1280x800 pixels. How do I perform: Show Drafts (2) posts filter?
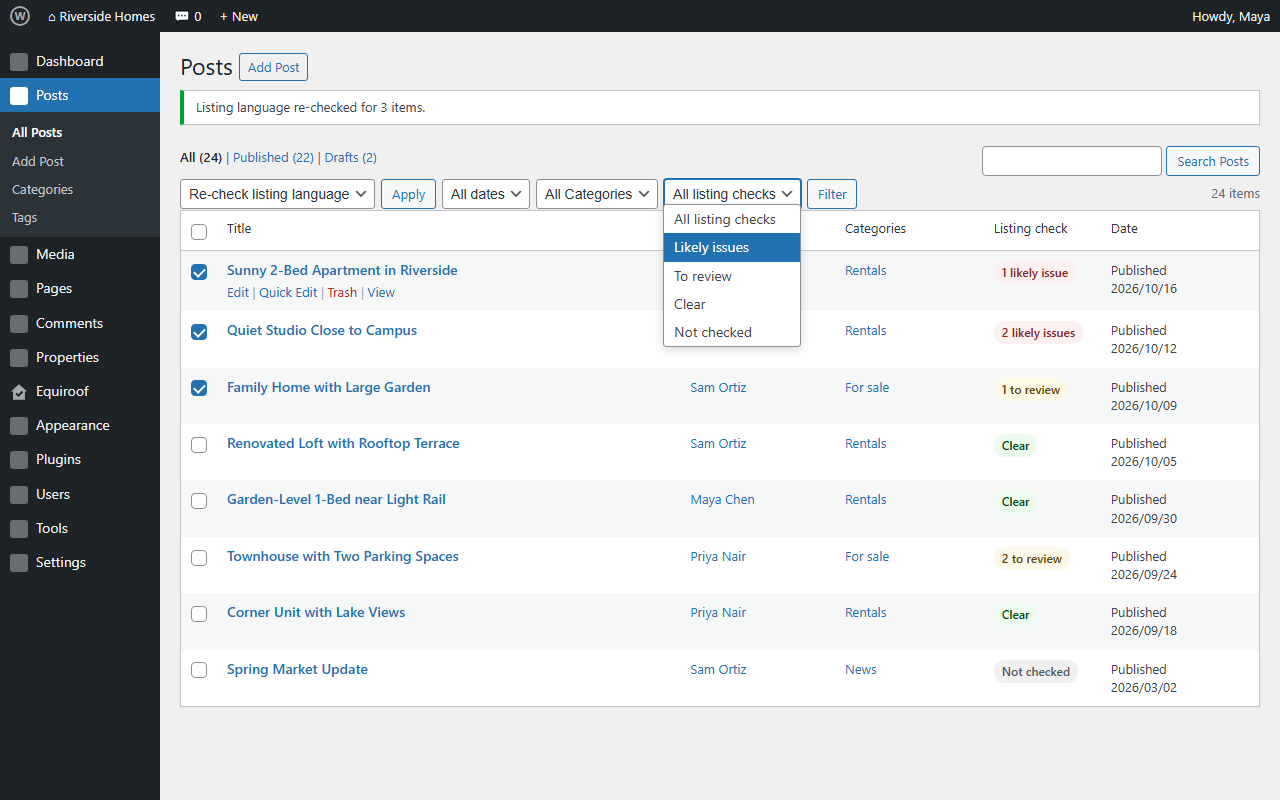point(351,158)
